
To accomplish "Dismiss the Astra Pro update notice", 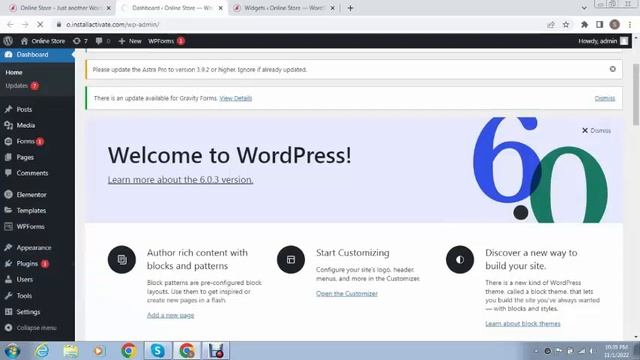I will [612, 69].
